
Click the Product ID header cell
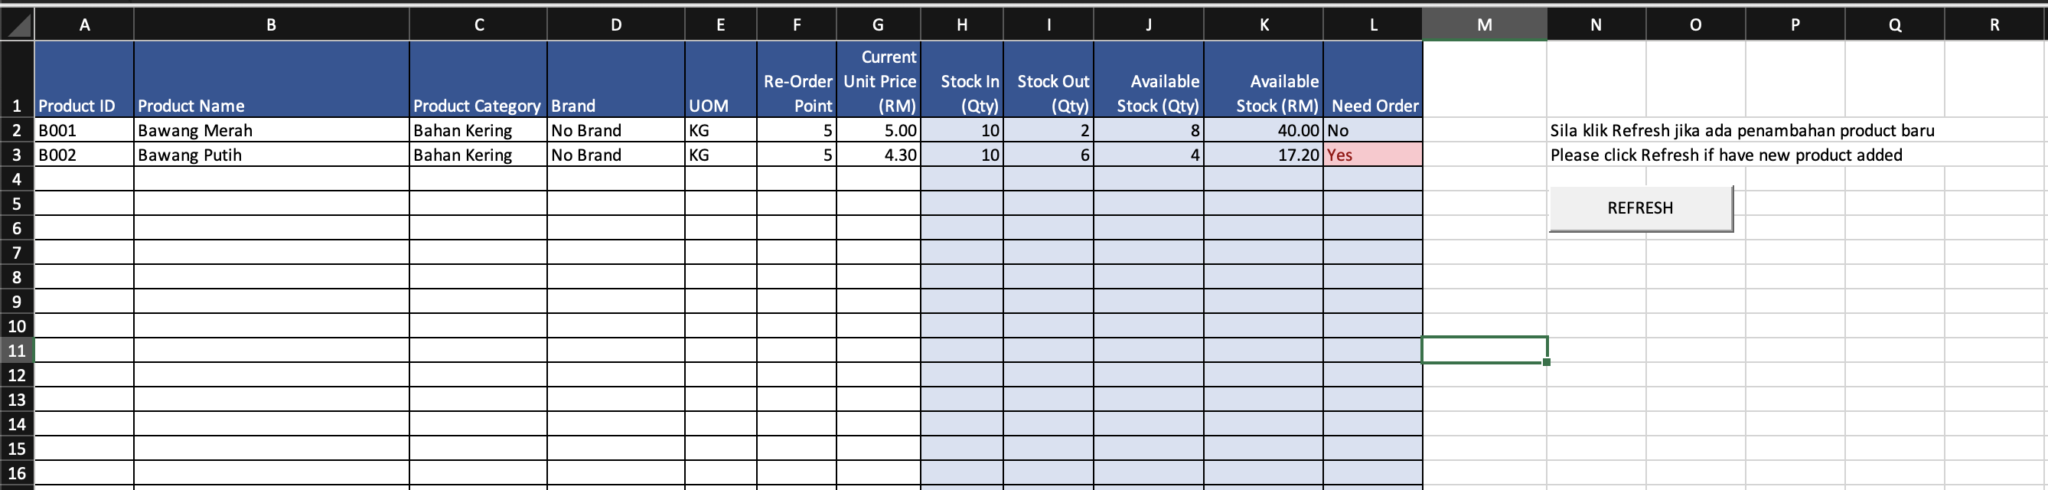coord(84,80)
